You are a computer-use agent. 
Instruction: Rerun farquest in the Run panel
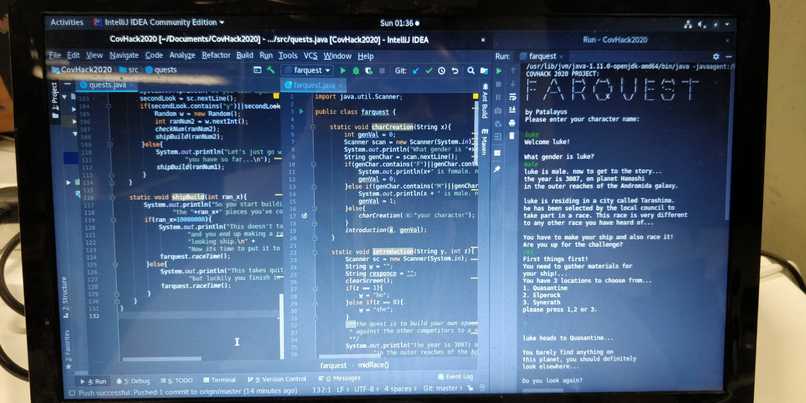pos(499,70)
